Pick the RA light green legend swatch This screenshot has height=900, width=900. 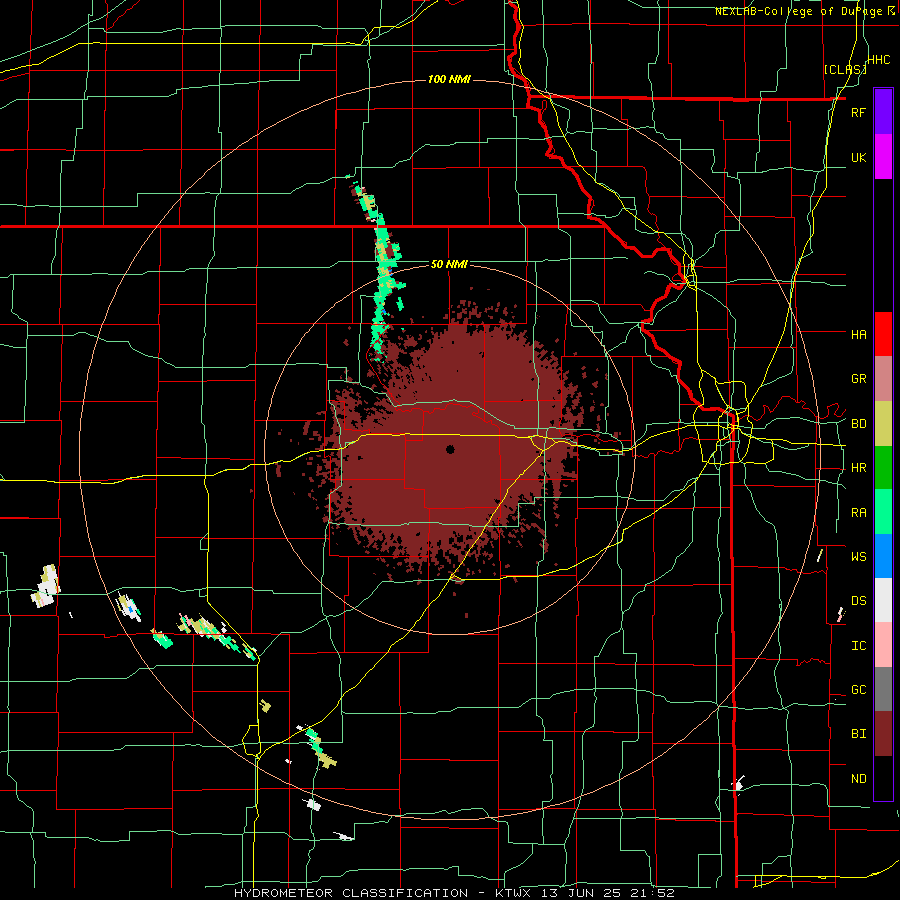pyautogui.click(x=883, y=512)
